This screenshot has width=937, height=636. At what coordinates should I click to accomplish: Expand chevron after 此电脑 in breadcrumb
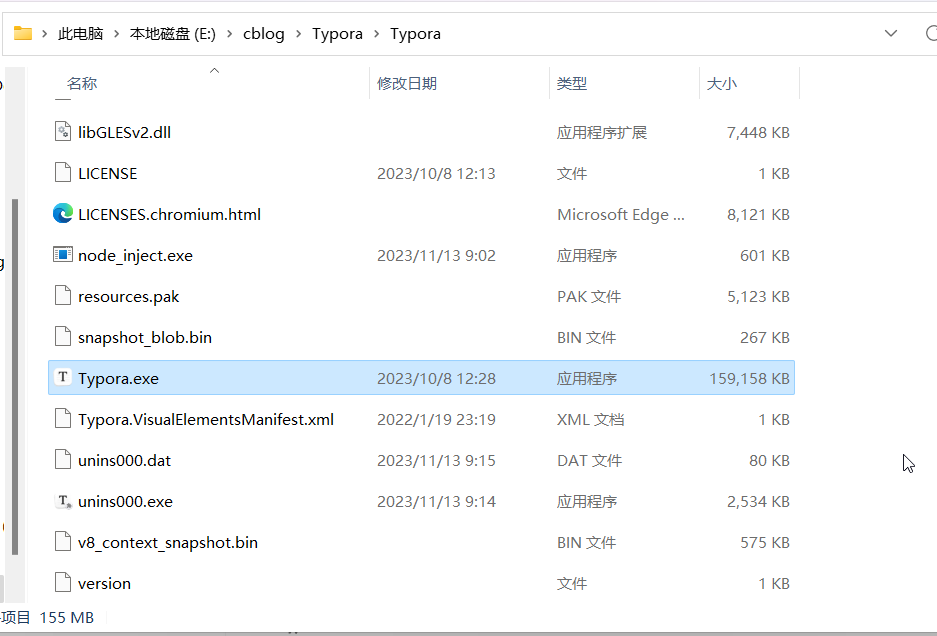(116, 34)
